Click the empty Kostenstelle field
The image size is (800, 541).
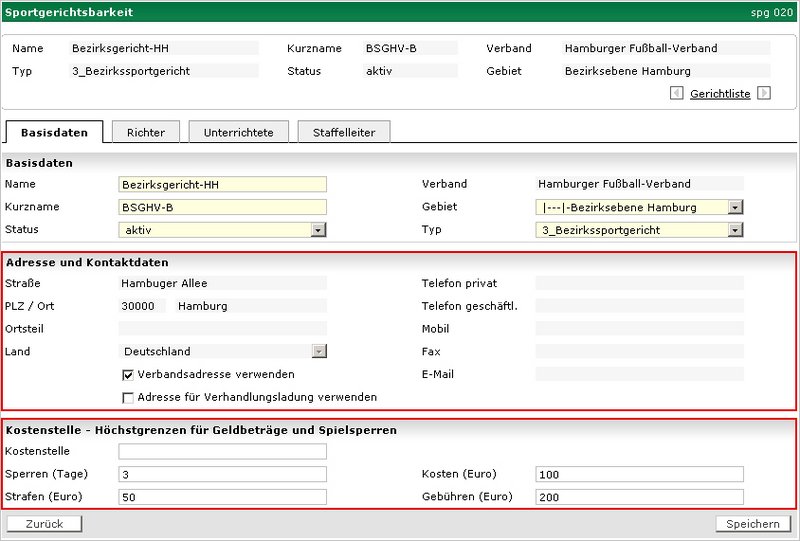click(x=222, y=452)
